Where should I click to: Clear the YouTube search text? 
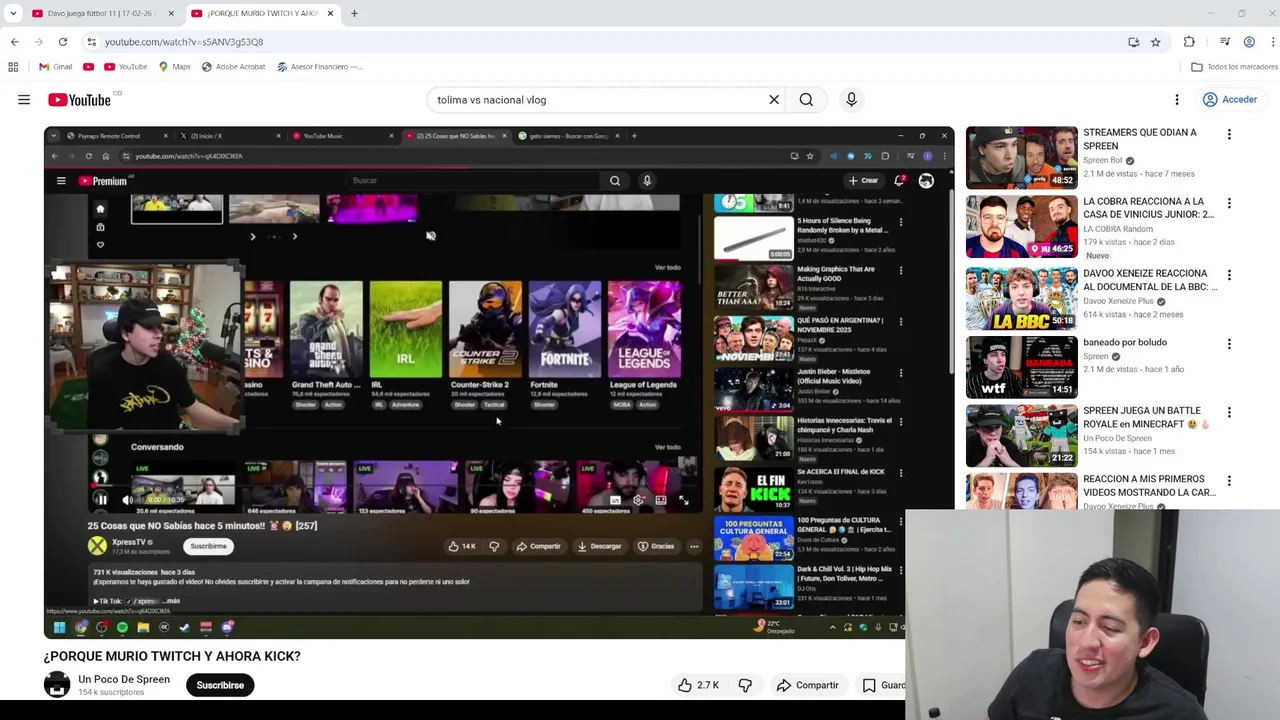(774, 100)
